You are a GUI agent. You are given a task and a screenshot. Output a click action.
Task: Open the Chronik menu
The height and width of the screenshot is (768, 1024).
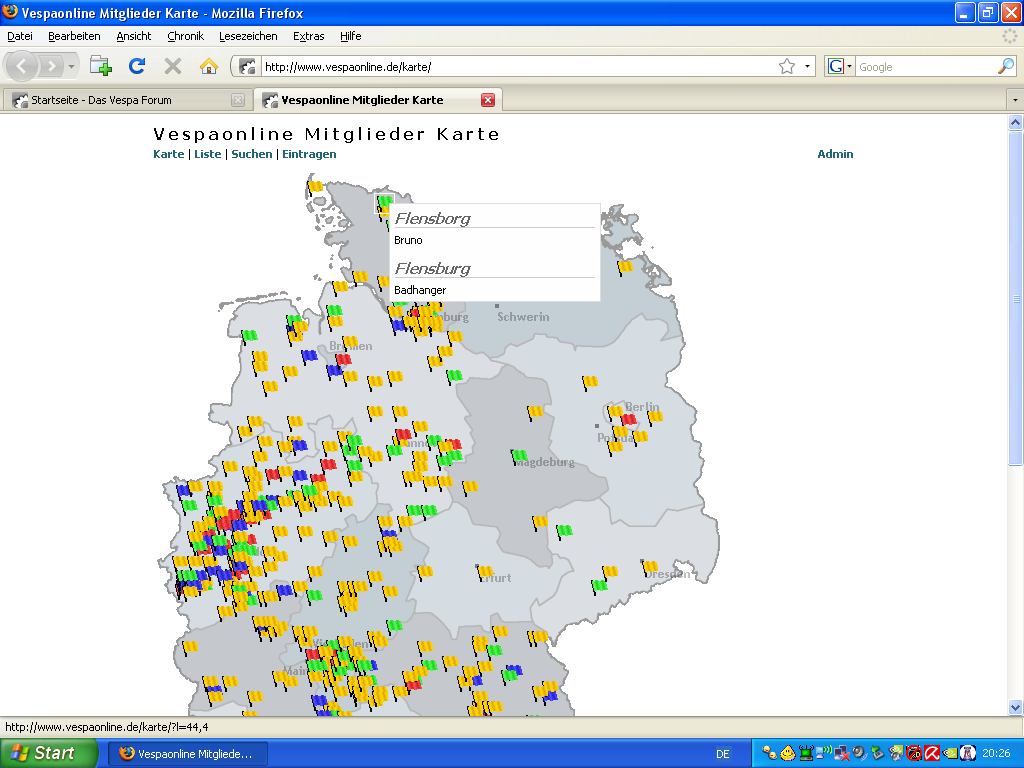tap(185, 36)
